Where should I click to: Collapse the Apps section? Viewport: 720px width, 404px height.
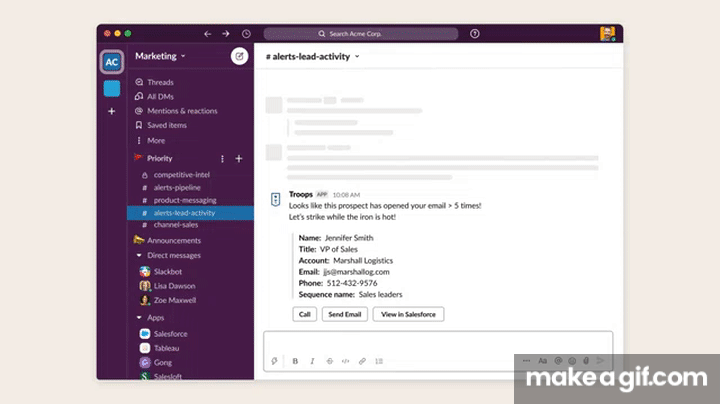tap(138, 317)
